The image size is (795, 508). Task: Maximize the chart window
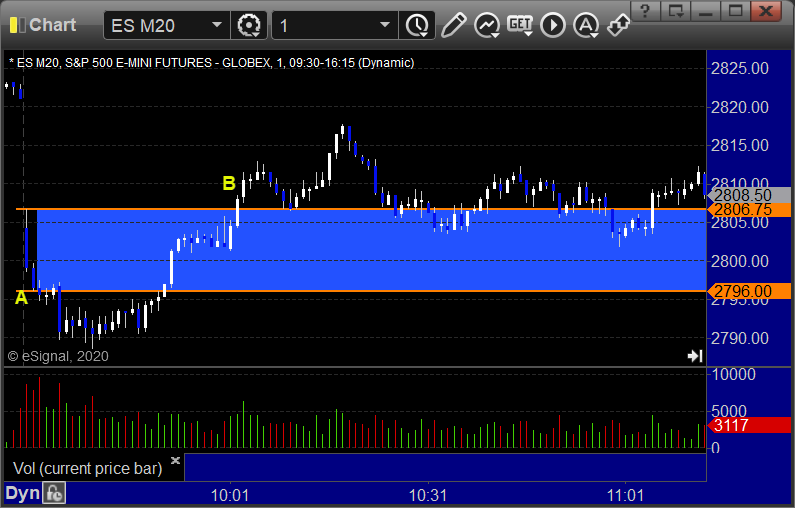(736, 11)
